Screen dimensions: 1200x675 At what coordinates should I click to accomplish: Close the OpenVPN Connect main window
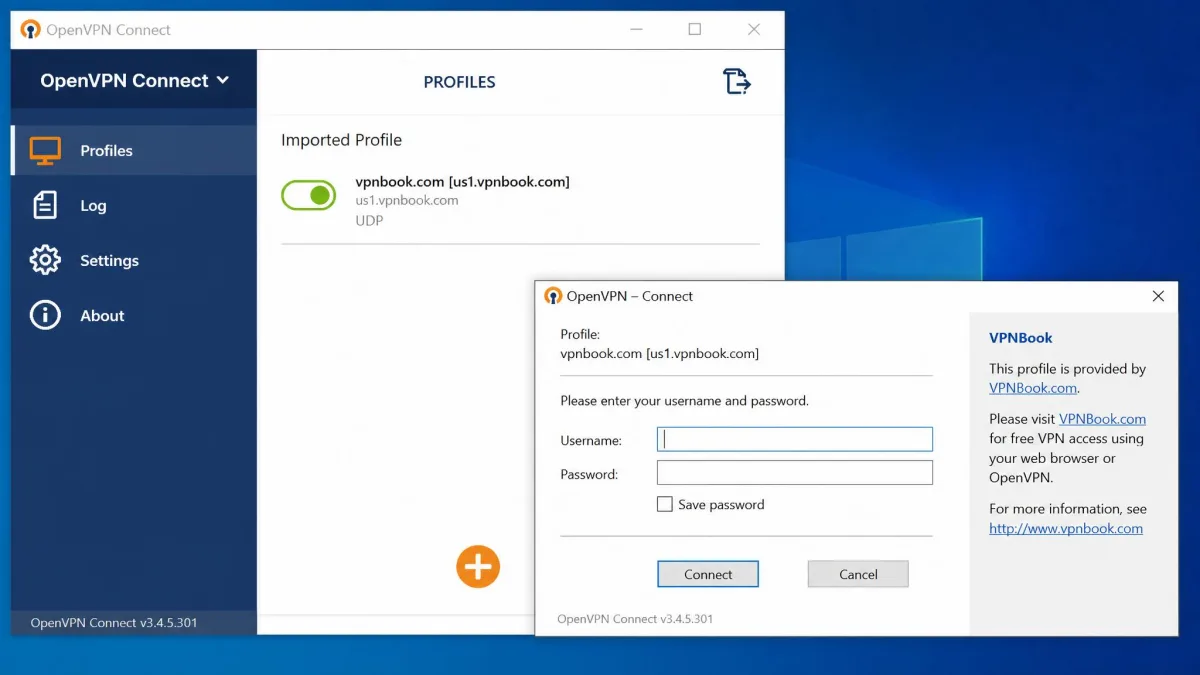(754, 30)
